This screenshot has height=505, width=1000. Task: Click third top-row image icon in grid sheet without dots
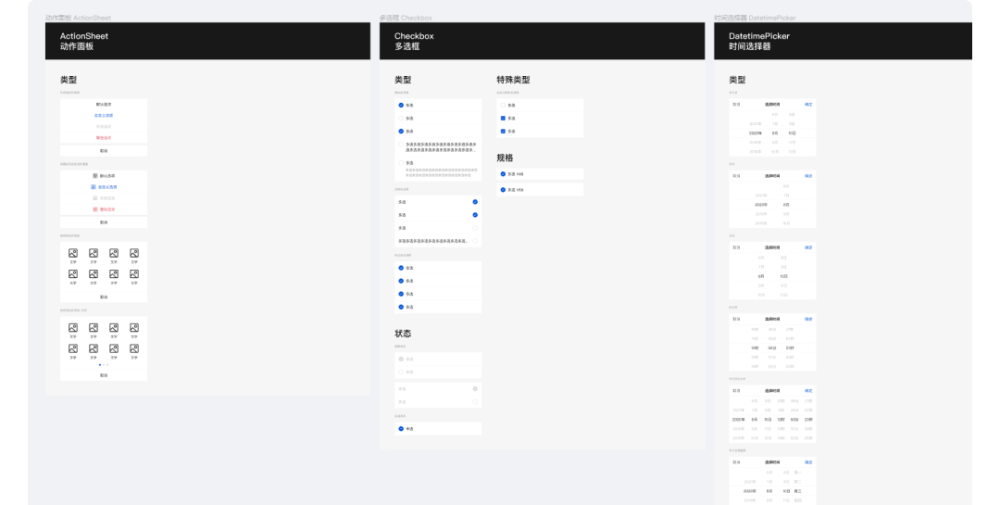[x=114, y=253]
